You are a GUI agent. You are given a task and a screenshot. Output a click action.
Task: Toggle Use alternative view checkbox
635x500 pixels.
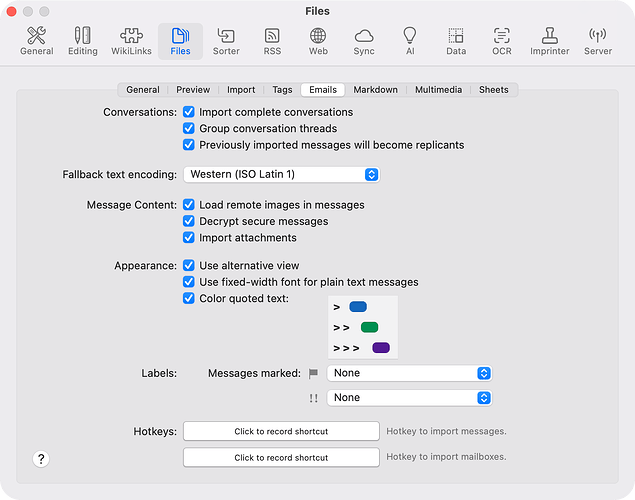click(x=189, y=266)
